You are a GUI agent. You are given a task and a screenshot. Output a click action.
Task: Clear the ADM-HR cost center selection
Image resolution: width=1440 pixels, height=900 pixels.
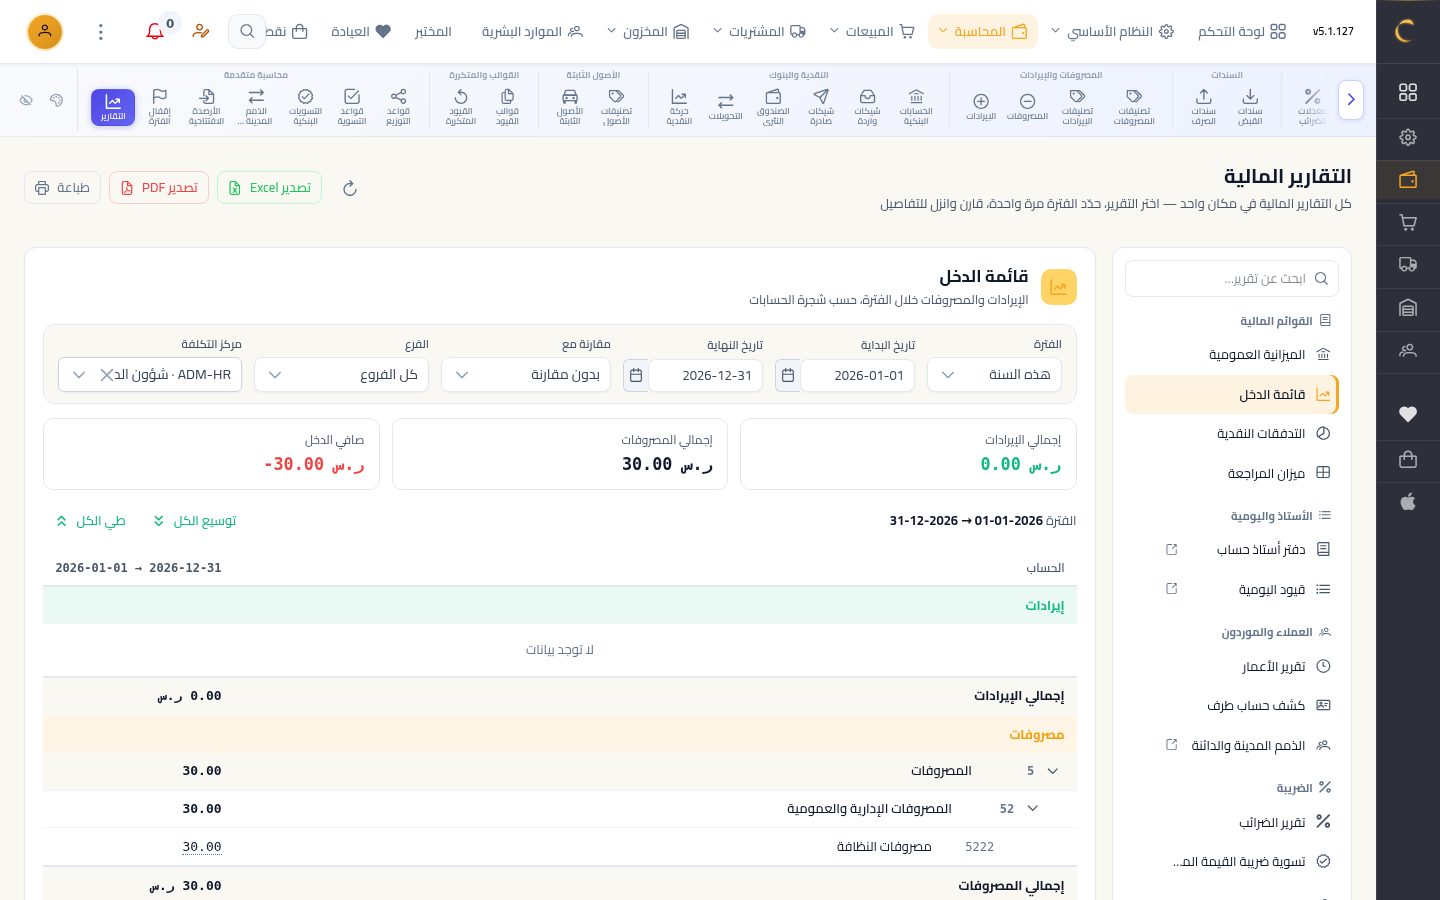click(x=106, y=375)
